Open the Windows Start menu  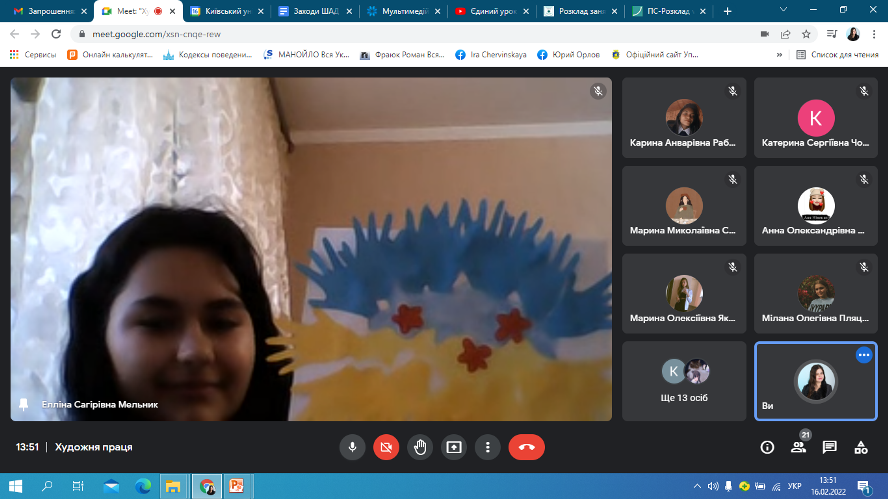pos(15,486)
